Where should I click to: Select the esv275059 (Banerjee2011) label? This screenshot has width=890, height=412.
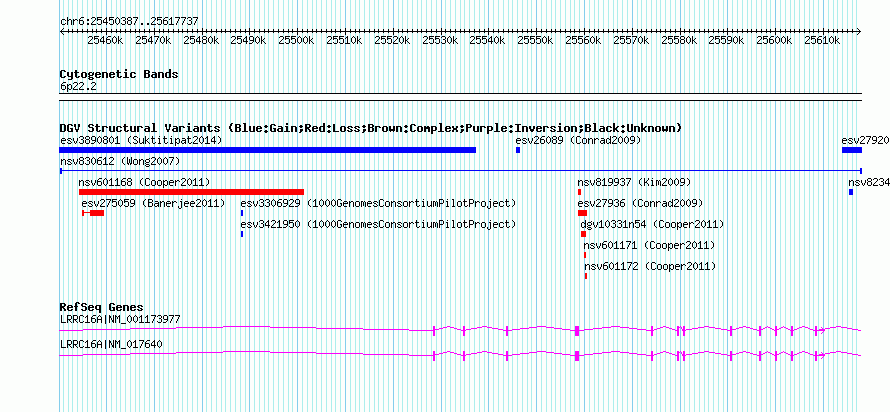(x=153, y=203)
